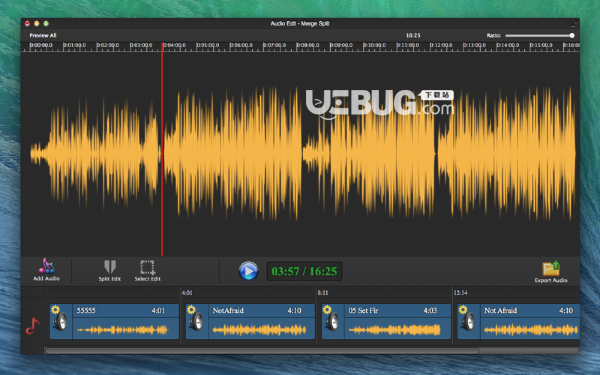Click the 0:14:00.0 mark on the time ruler
600x375 pixels.
pos(508,46)
